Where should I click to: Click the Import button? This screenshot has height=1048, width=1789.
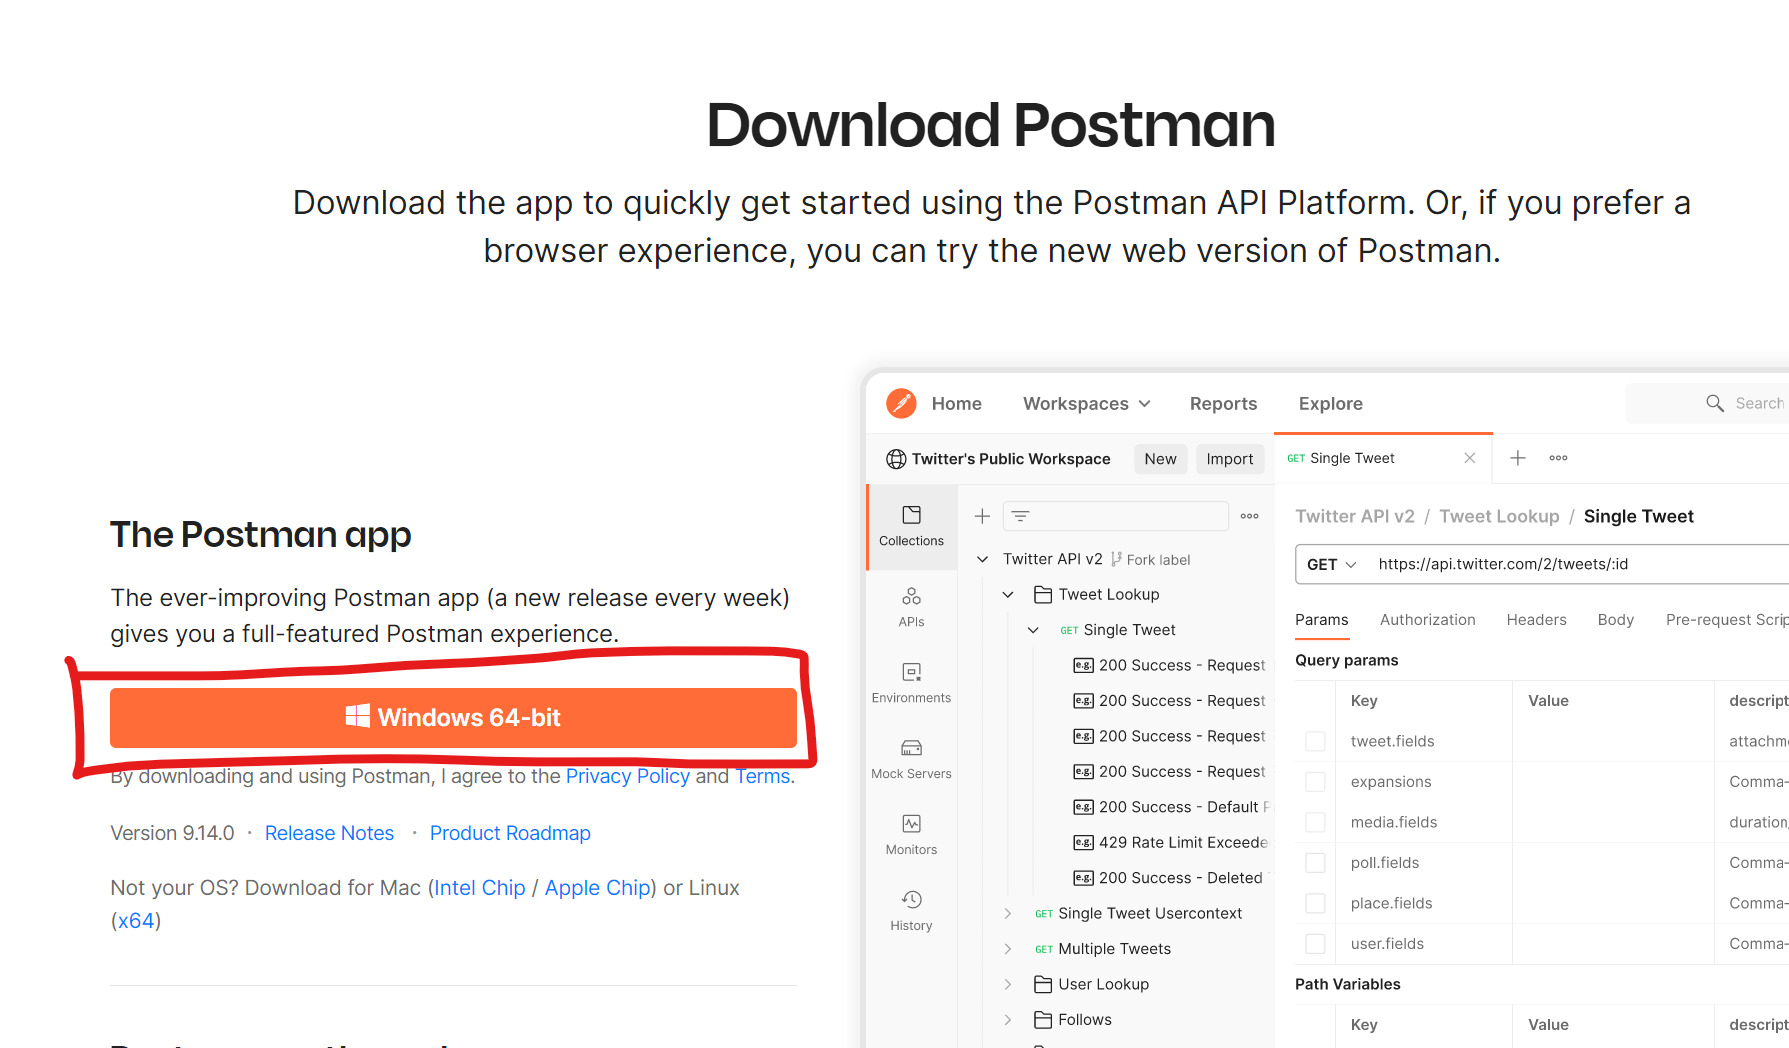pos(1229,459)
